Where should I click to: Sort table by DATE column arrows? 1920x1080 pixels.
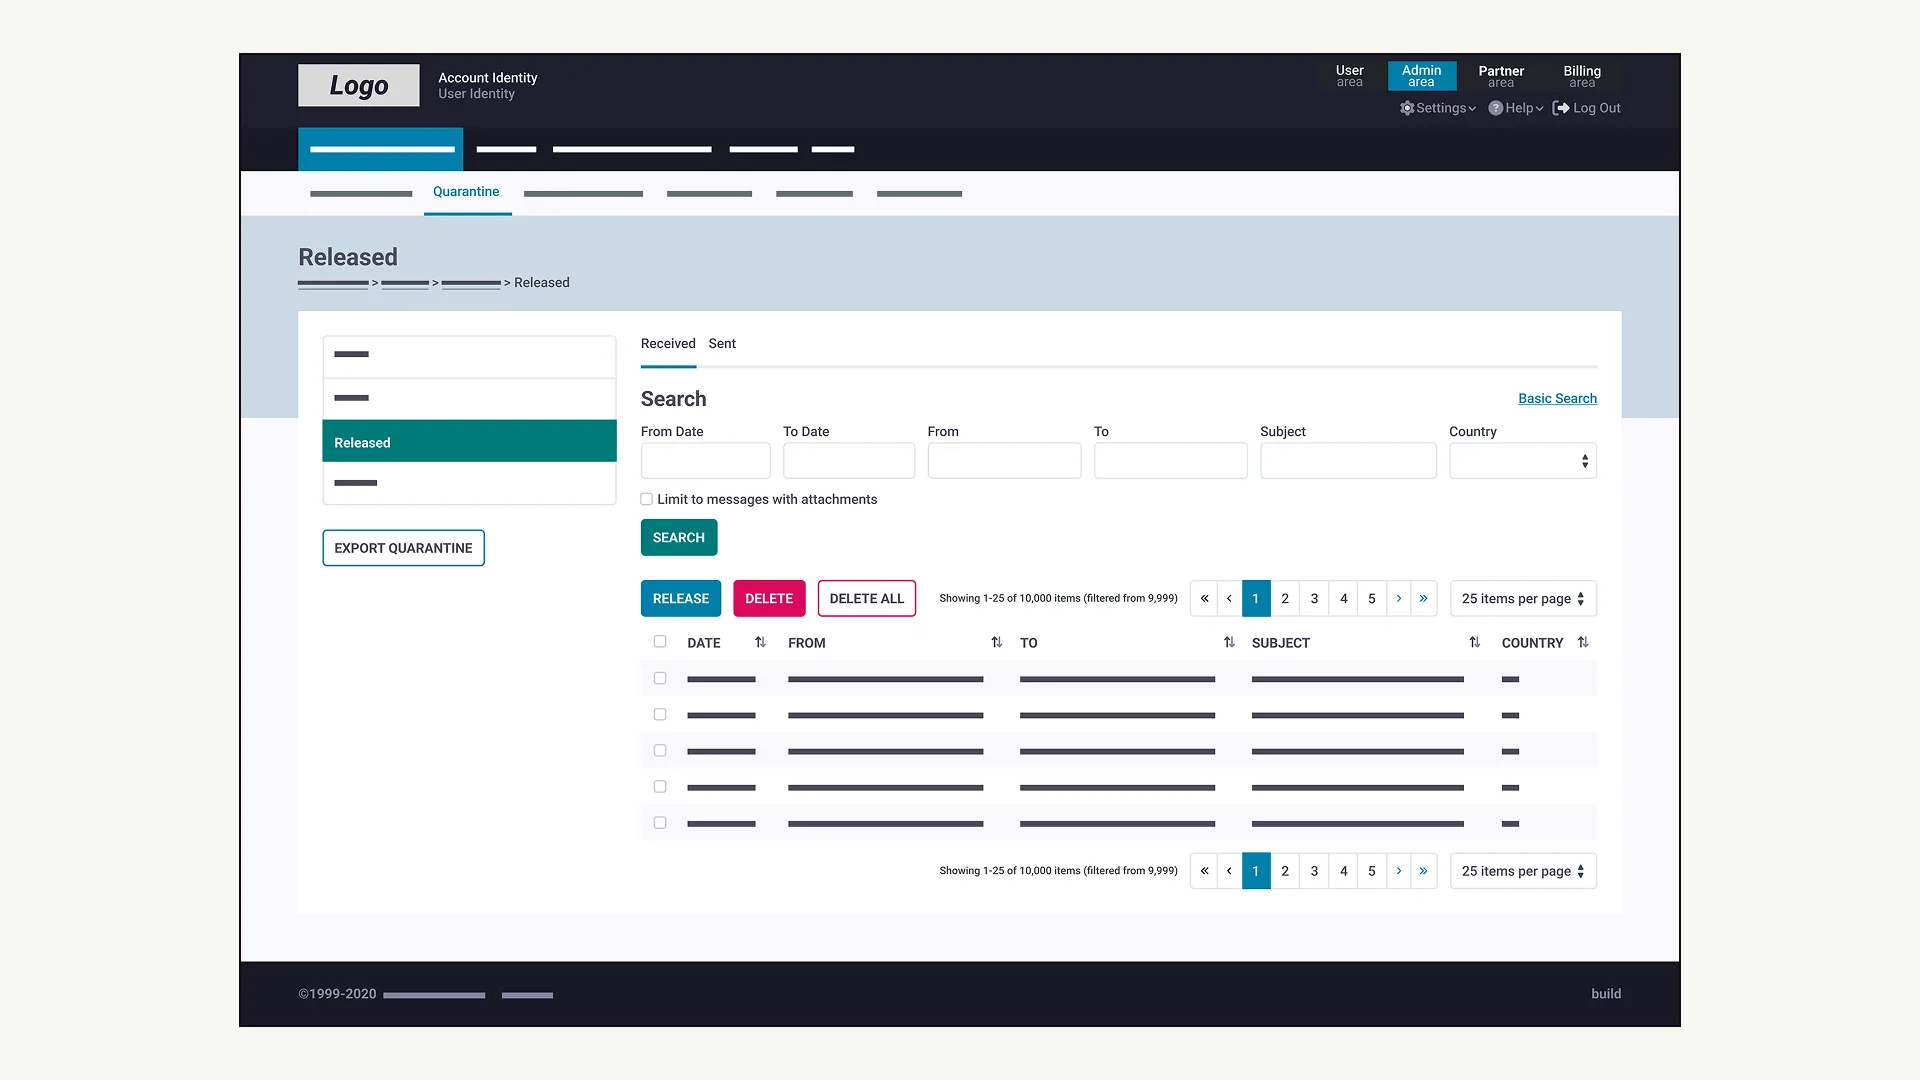760,642
